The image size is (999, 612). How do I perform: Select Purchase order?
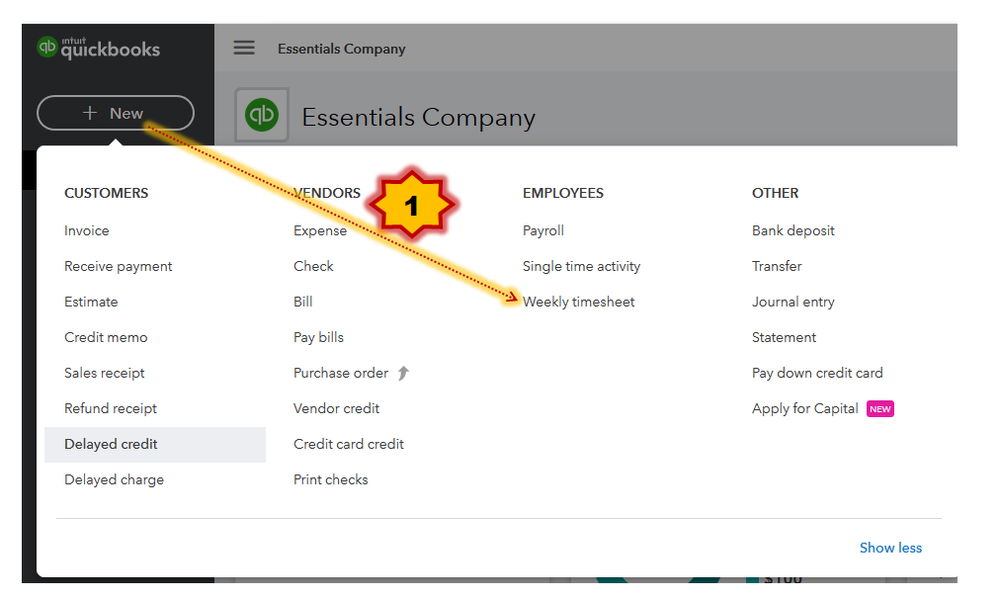tap(340, 373)
